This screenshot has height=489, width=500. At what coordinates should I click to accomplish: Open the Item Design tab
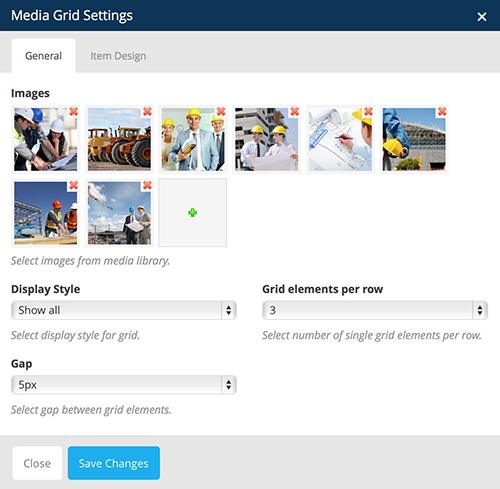tap(118, 56)
